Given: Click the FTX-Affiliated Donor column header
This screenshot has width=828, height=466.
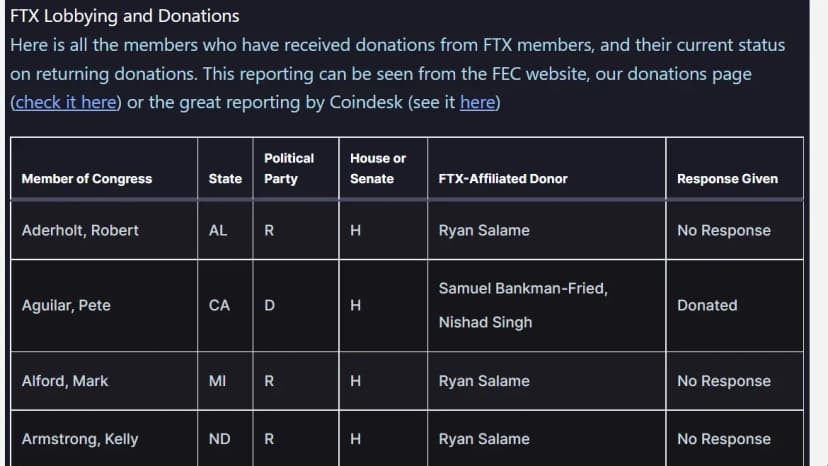Looking at the screenshot, I should click(x=502, y=179).
